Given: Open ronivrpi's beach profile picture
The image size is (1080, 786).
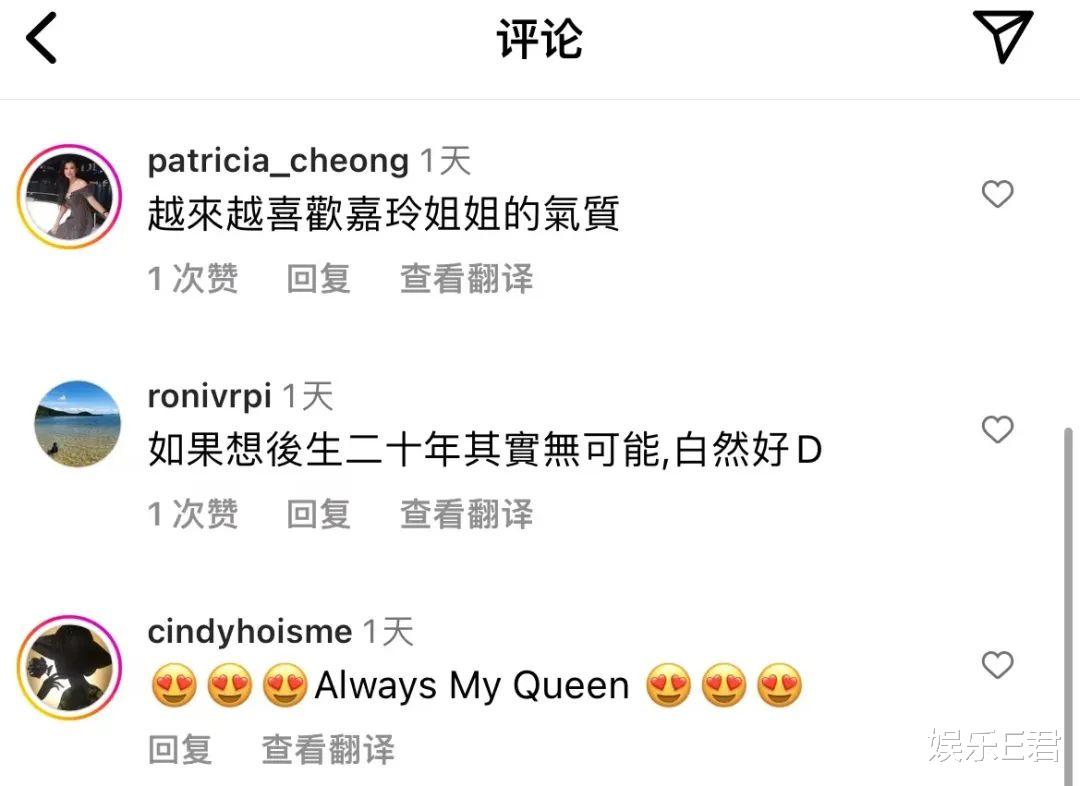Looking at the screenshot, I should (x=77, y=424).
